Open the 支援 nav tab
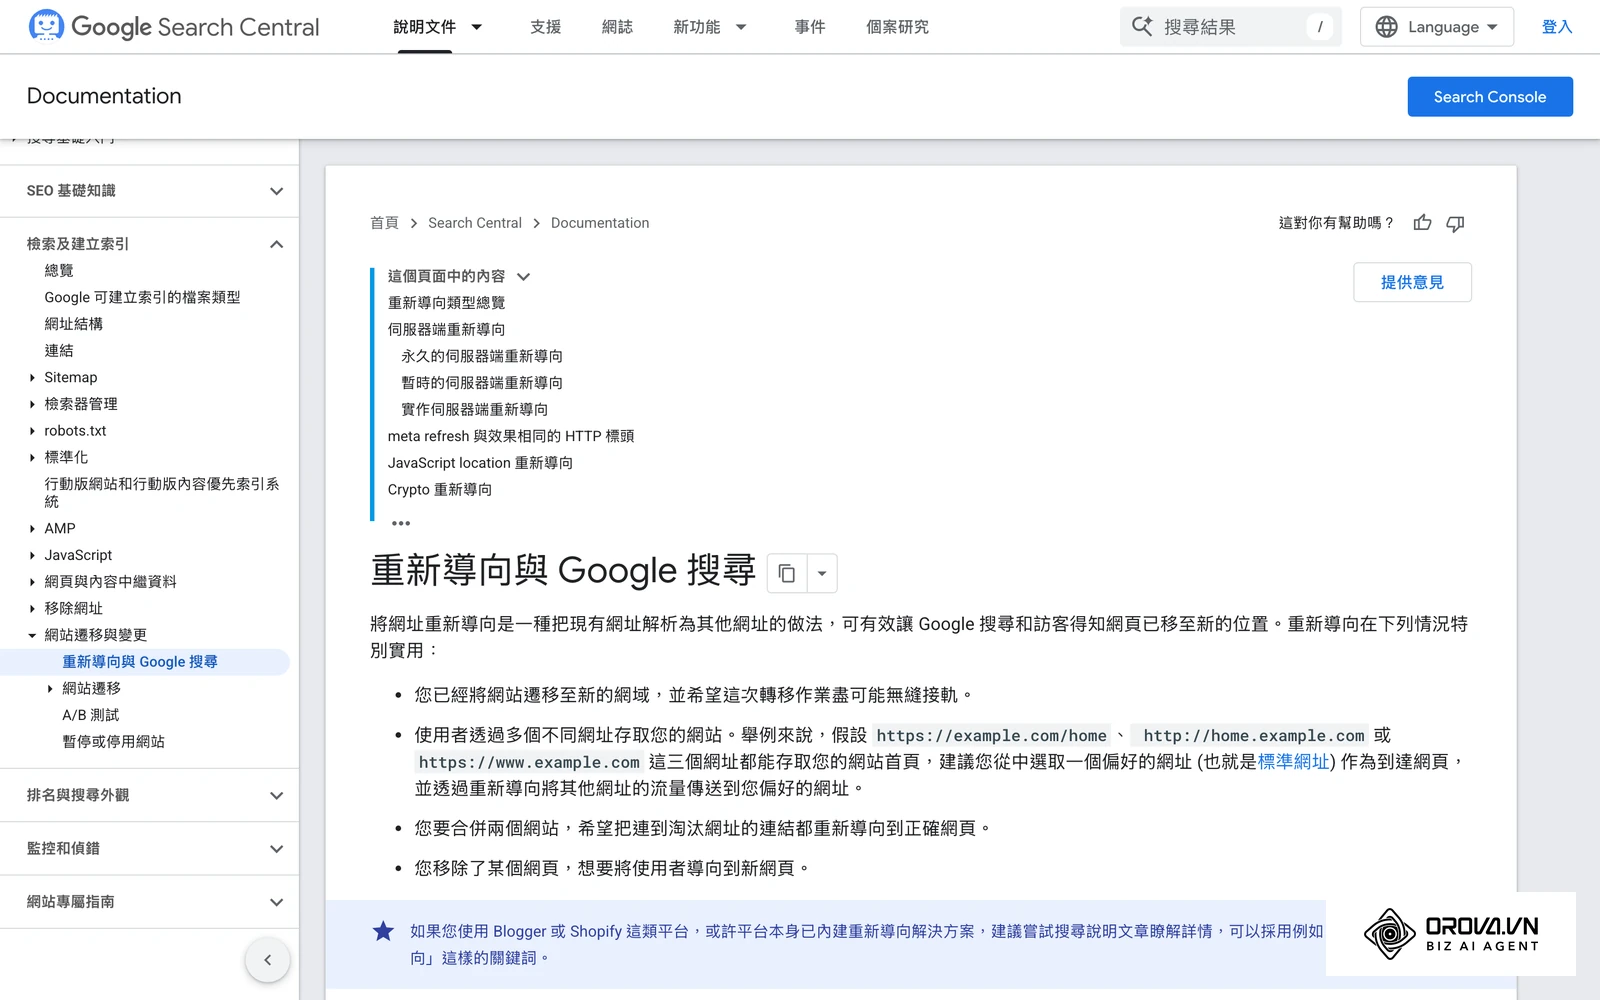This screenshot has height=1000, width=1600. point(546,27)
